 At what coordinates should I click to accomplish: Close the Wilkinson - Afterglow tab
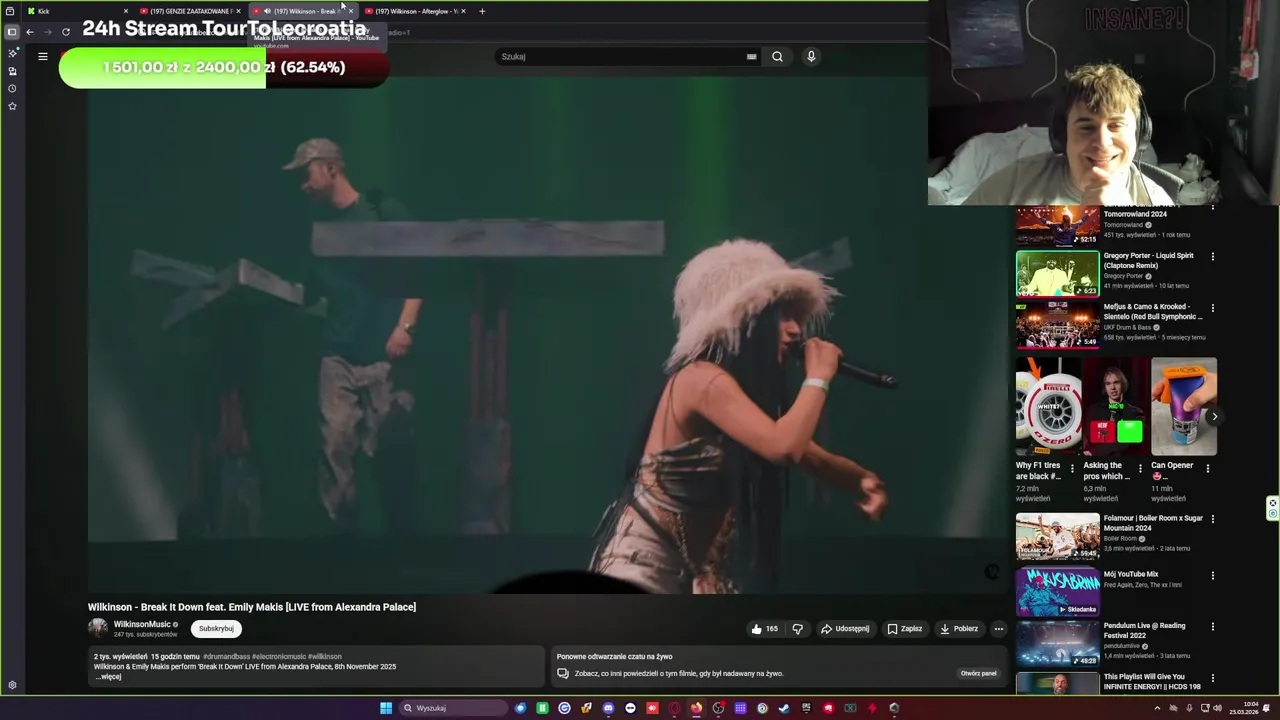463,11
